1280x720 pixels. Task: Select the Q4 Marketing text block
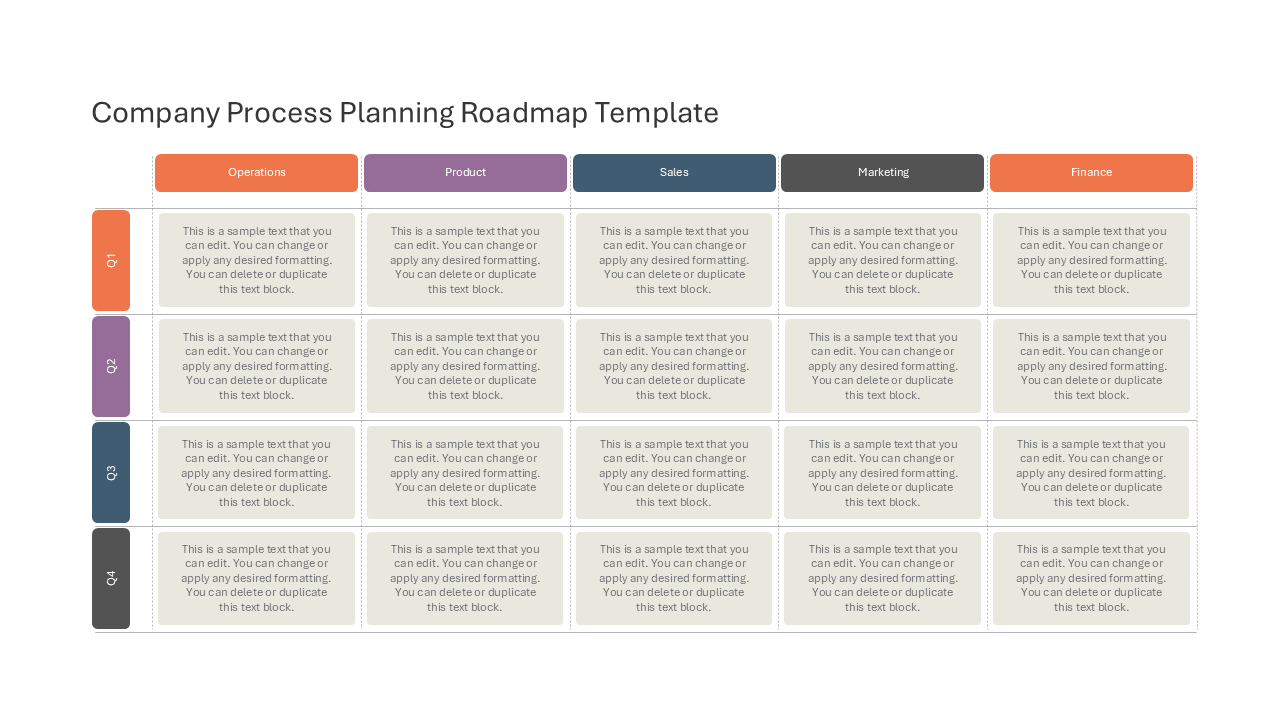(x=882, y=578)
